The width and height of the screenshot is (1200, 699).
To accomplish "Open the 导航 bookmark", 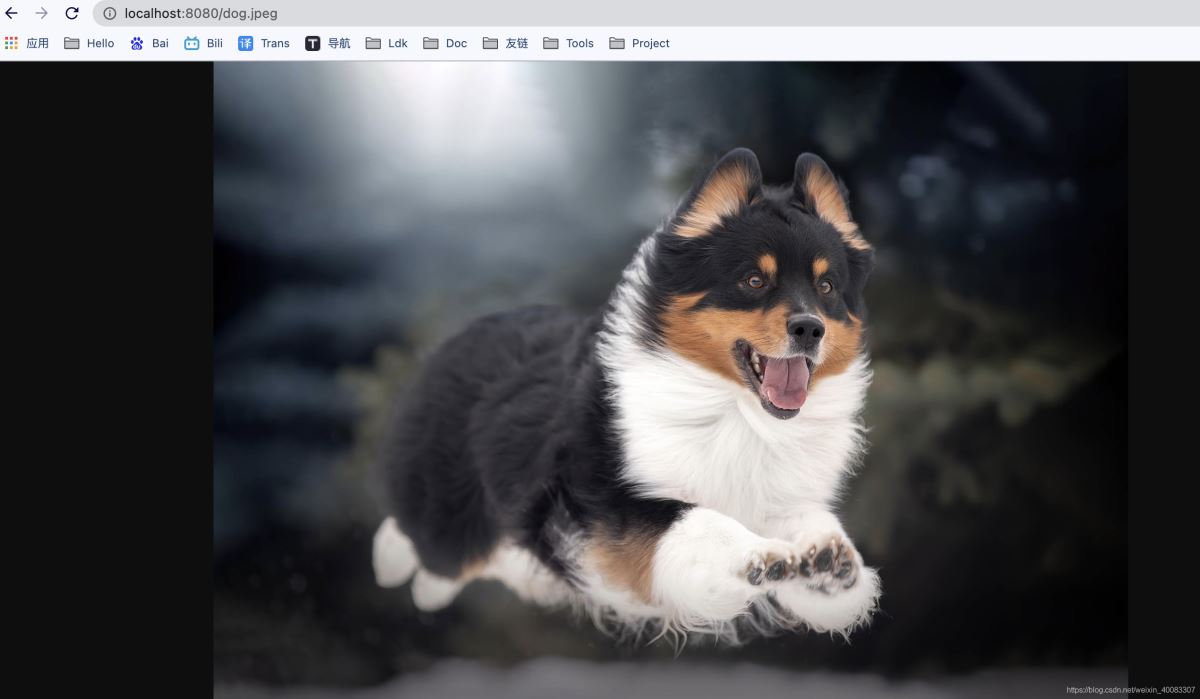I will [328, 43].
